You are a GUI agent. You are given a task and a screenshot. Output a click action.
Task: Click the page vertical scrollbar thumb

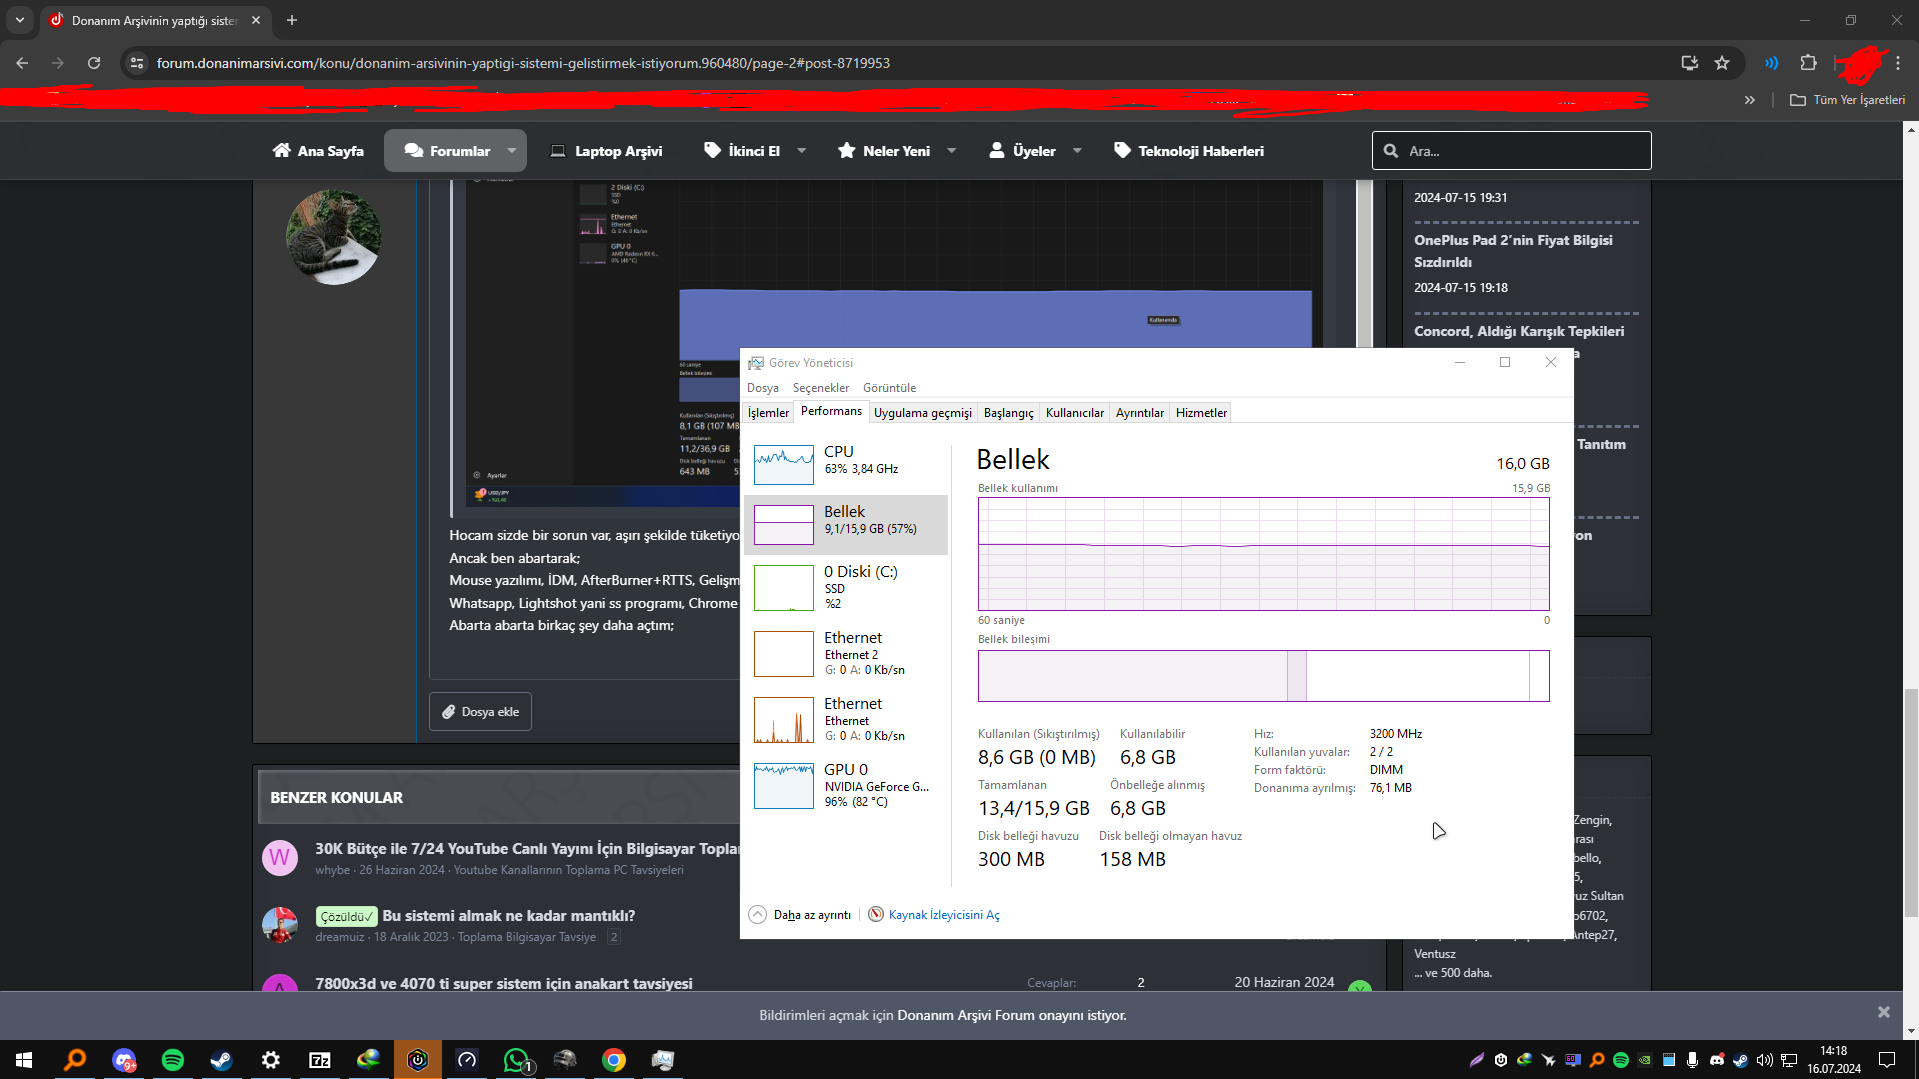pyautogui.click(x=1910, y=802)
